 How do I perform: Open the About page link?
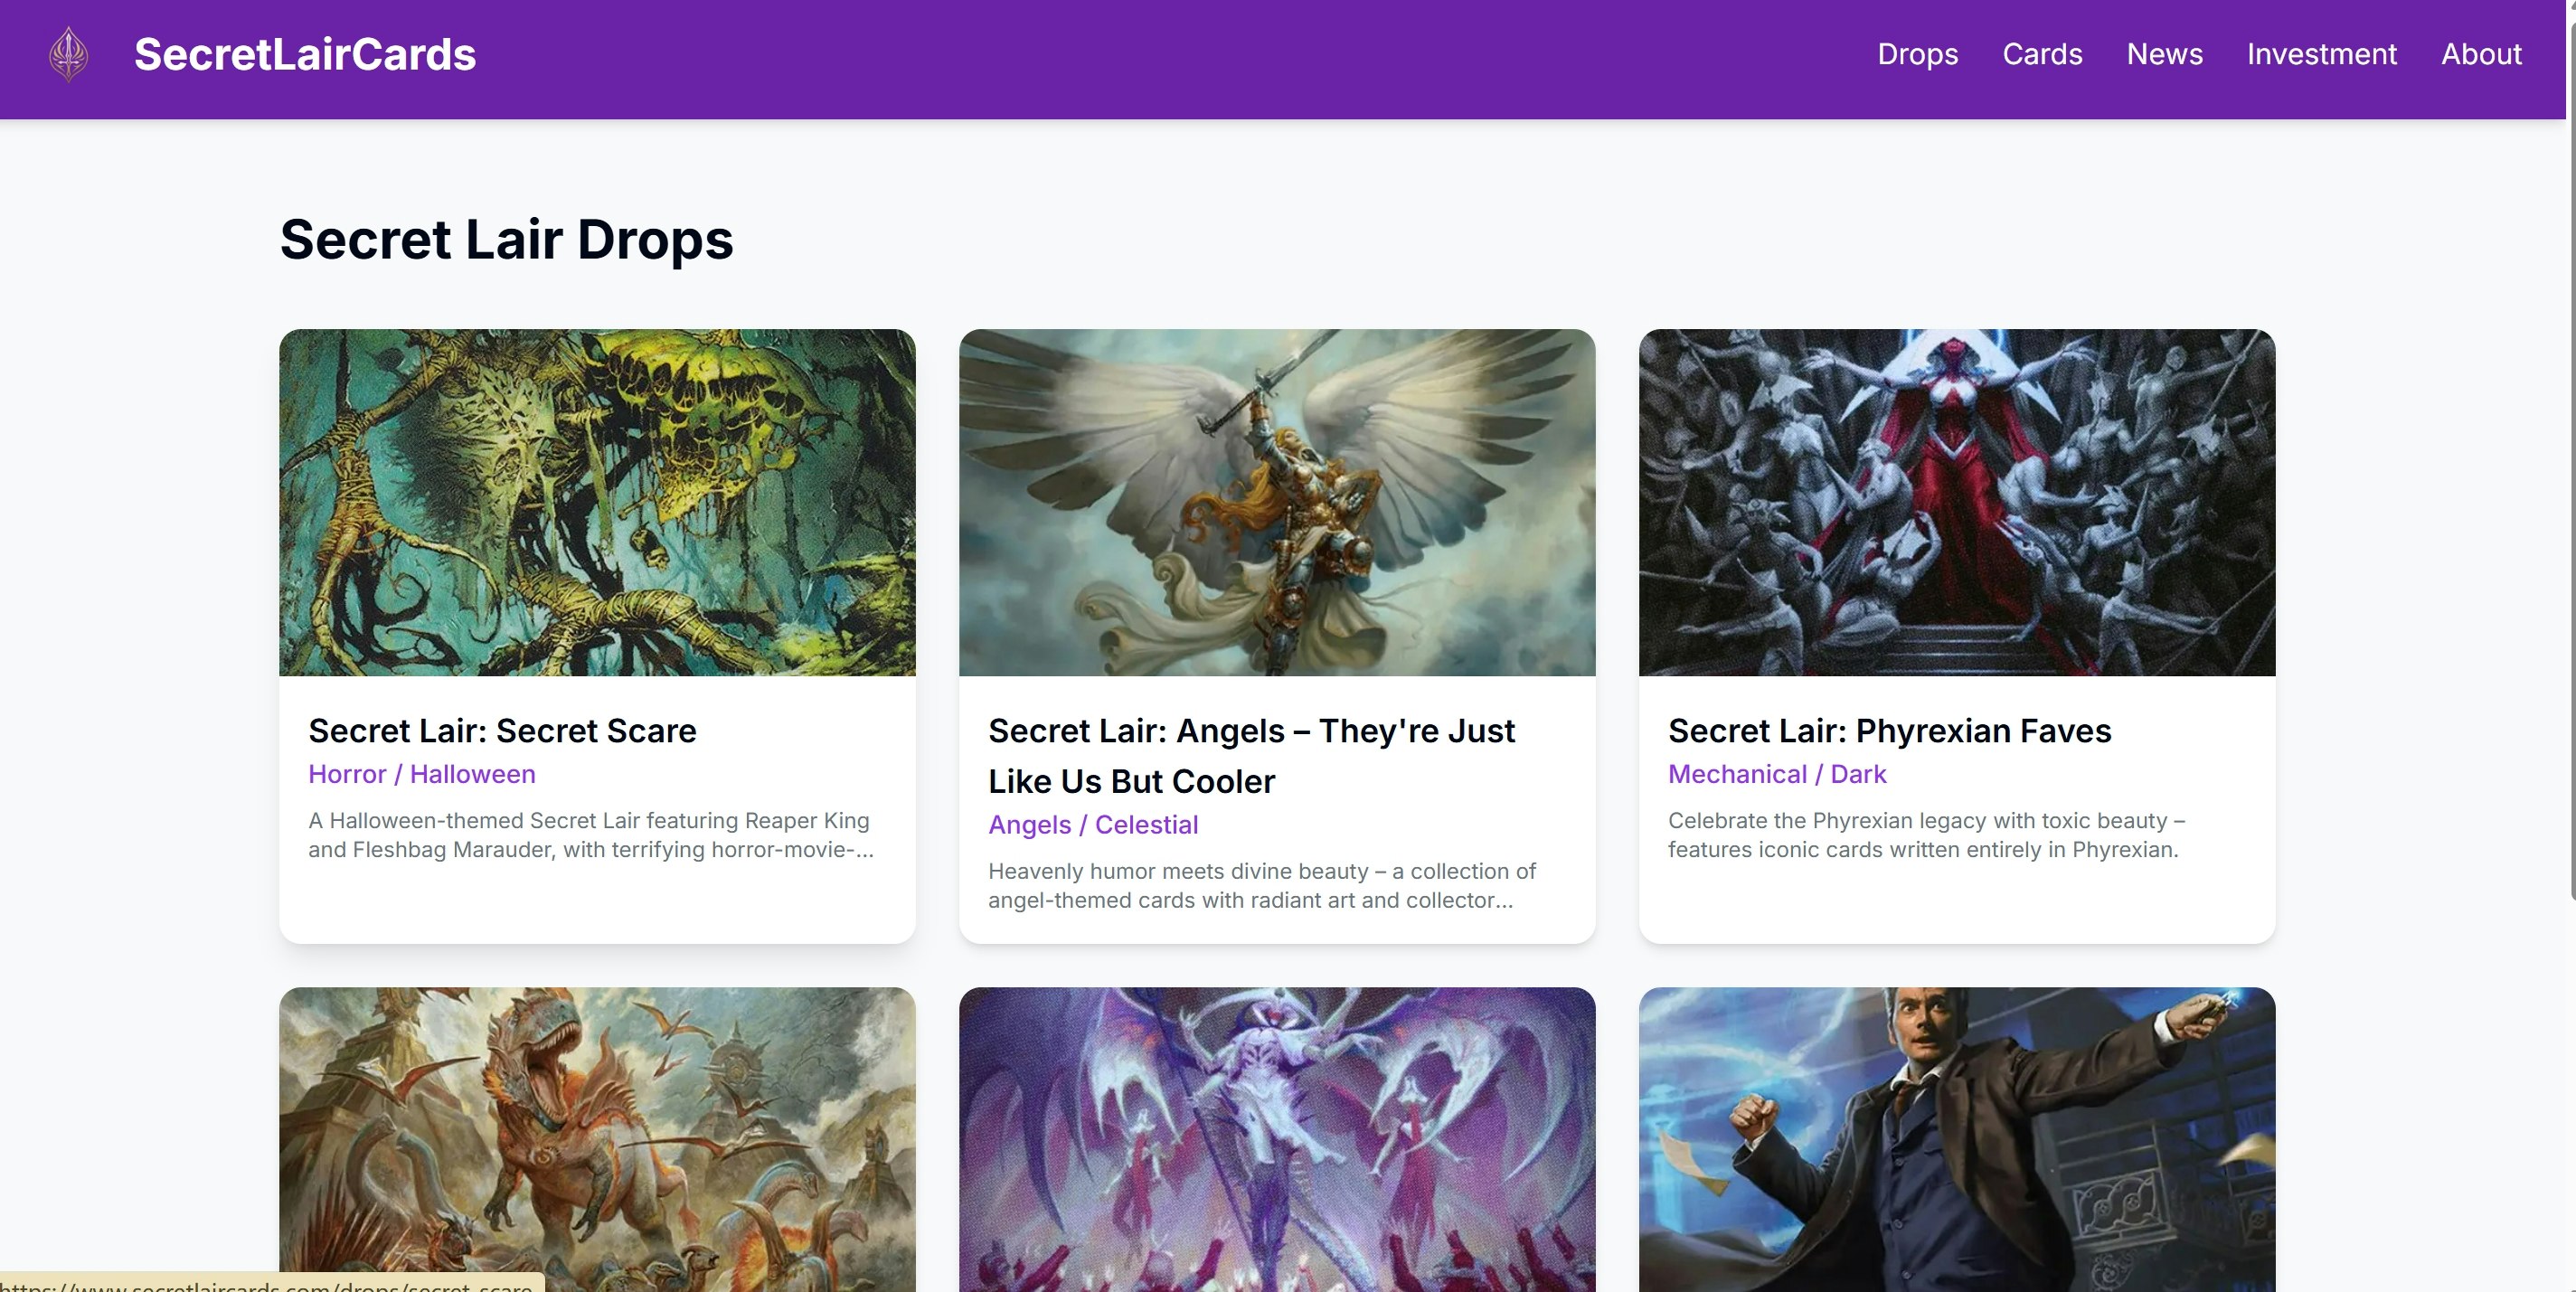coord(2480,54)
